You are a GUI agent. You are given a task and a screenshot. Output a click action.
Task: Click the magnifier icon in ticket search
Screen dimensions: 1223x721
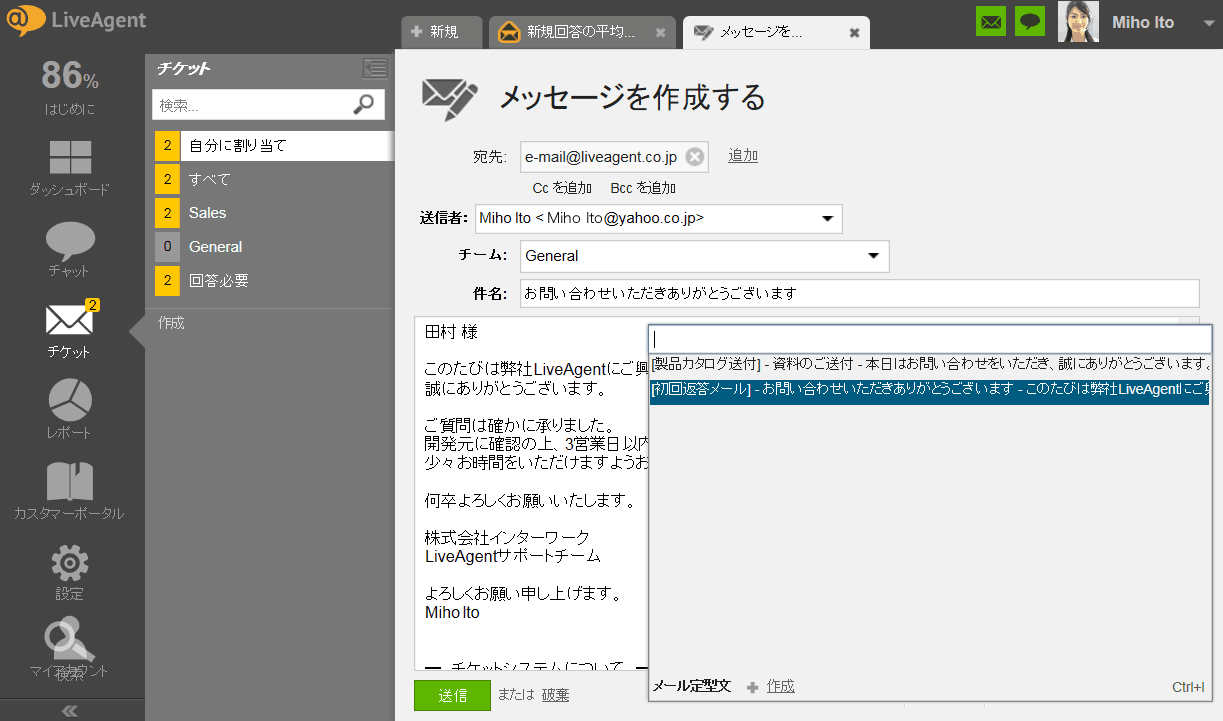(x=364, y=104)
